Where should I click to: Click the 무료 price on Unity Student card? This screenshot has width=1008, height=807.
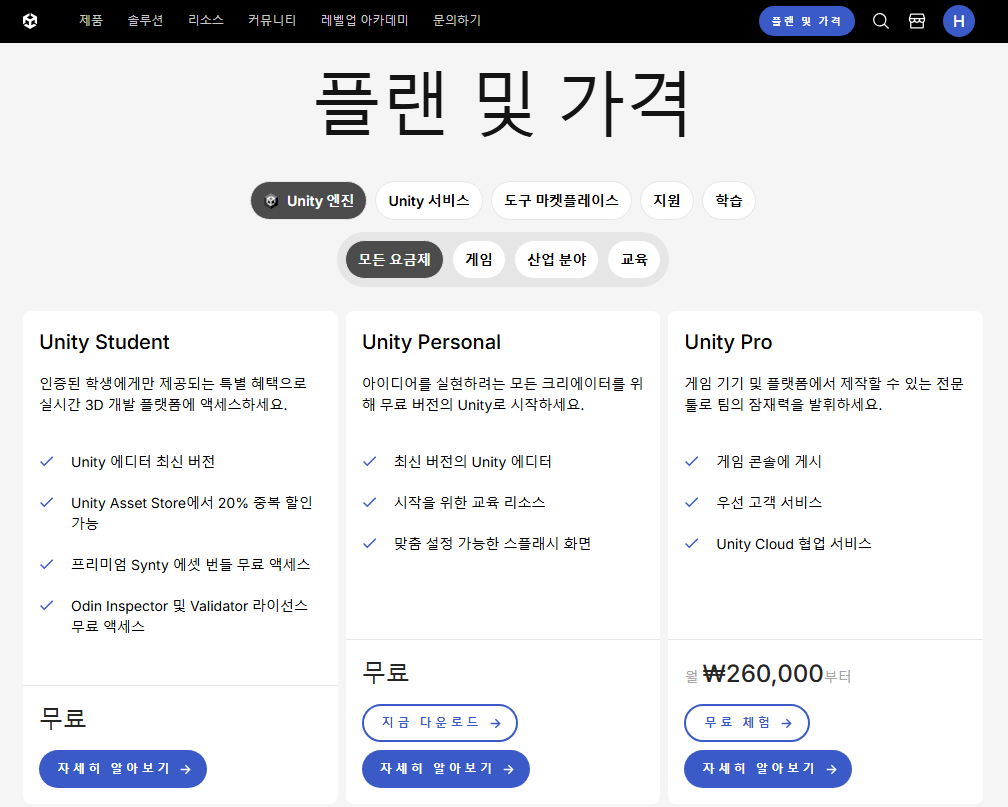[63, 718]
